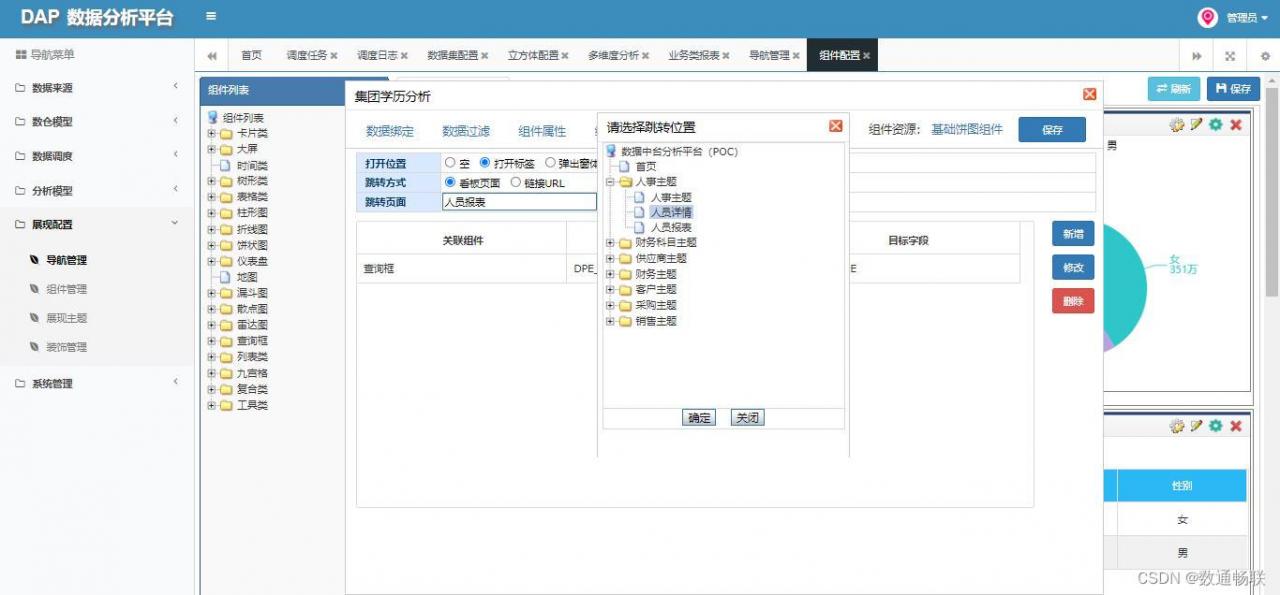Switch to the 多维度分析 tab

(613, 56)
